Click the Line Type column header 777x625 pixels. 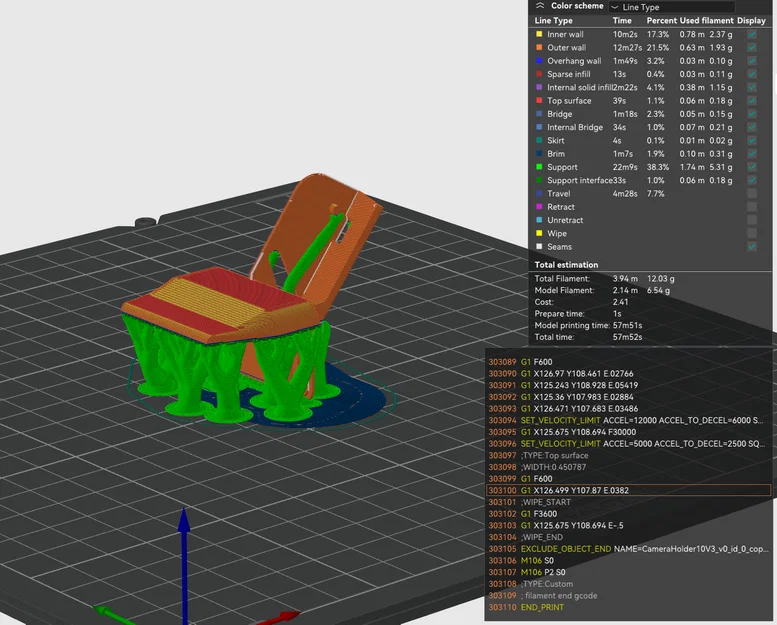coord(554,20)
